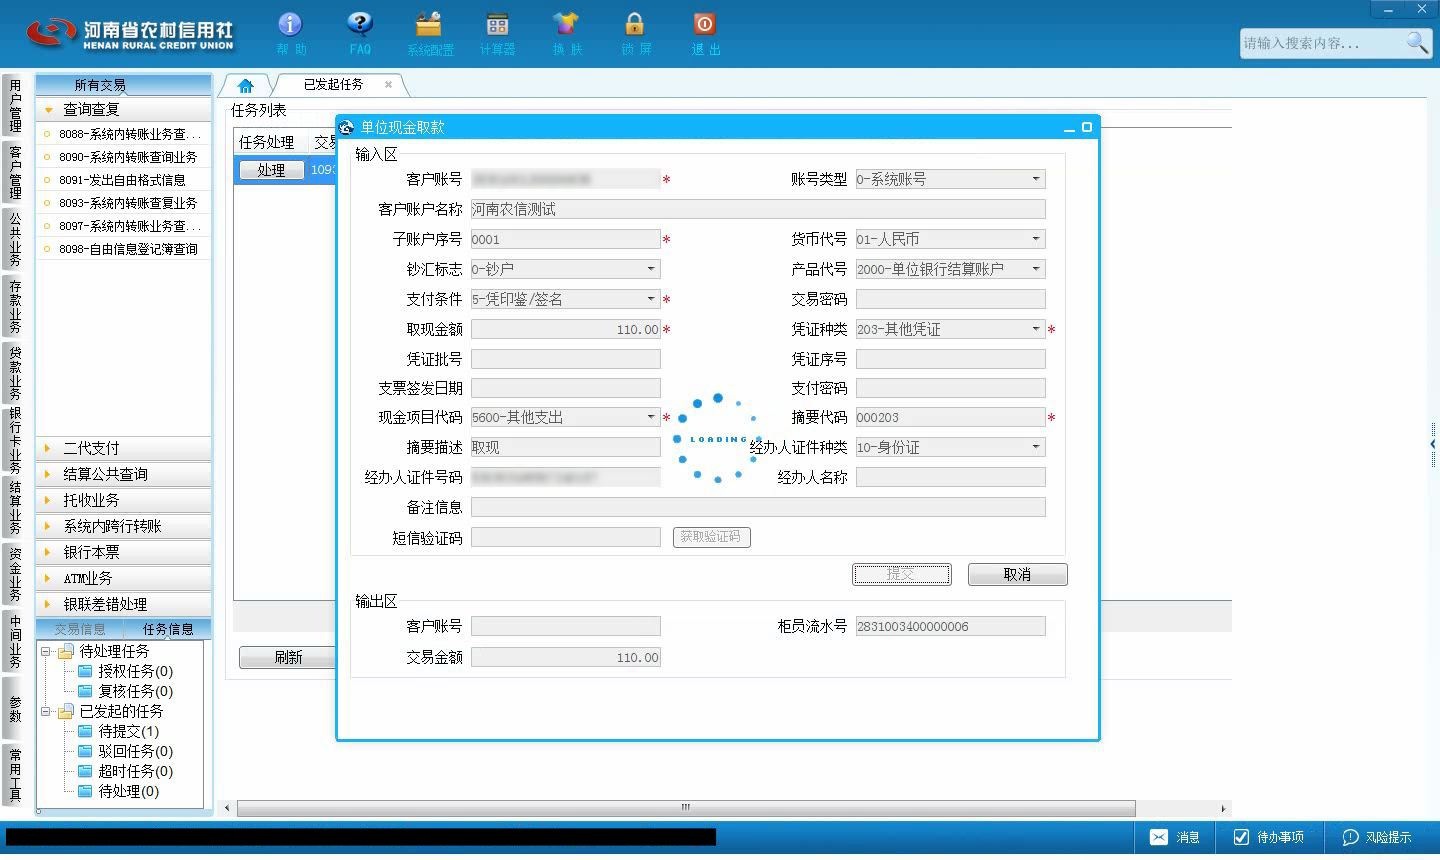
Task: Open the 经办人证件种类 dropdown
Action: (x=1036, y=447)
